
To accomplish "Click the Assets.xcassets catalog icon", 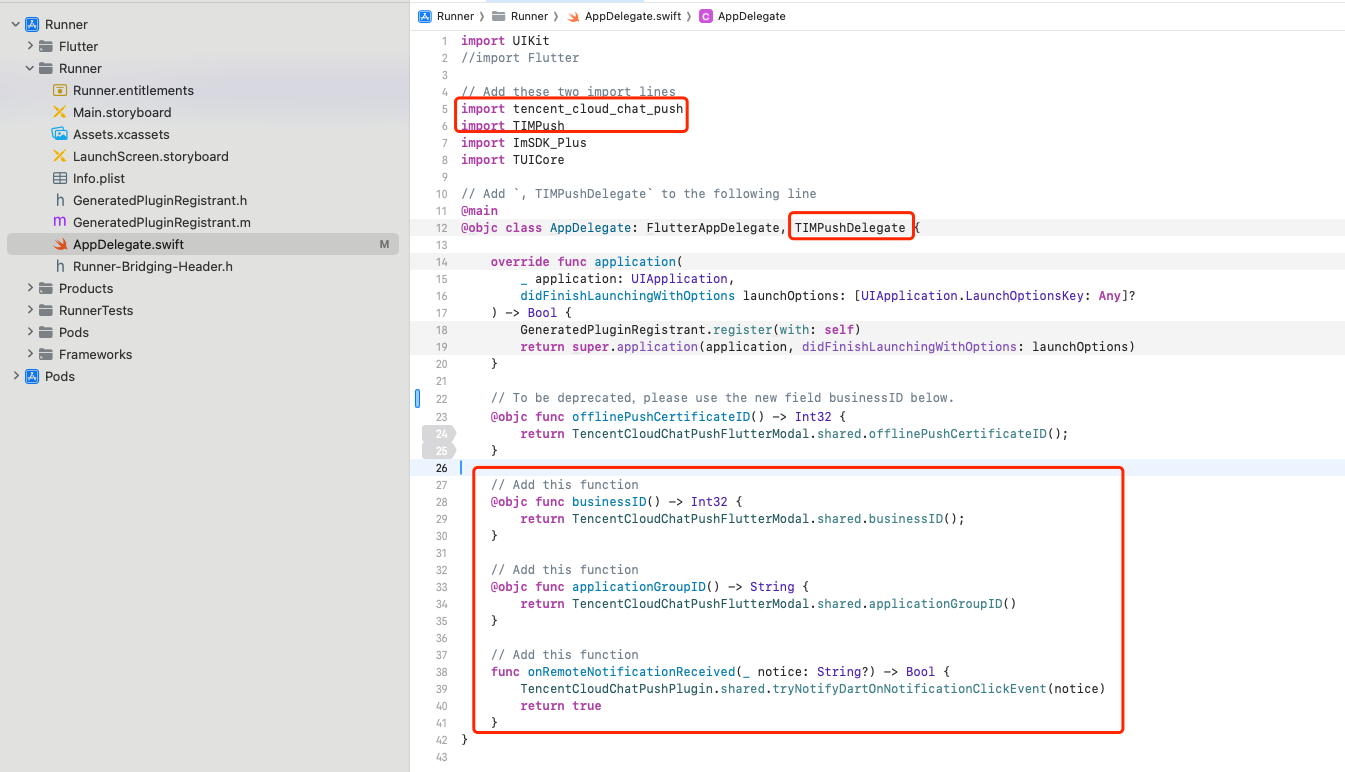I will [x=60, y=134].
